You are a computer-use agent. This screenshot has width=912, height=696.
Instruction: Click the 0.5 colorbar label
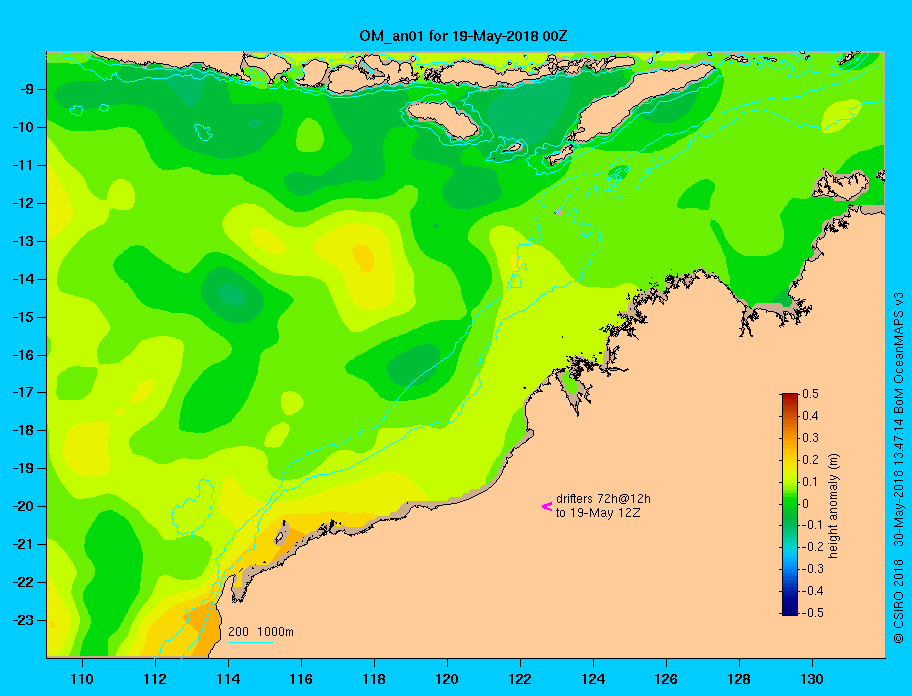[x=810, y=394]
